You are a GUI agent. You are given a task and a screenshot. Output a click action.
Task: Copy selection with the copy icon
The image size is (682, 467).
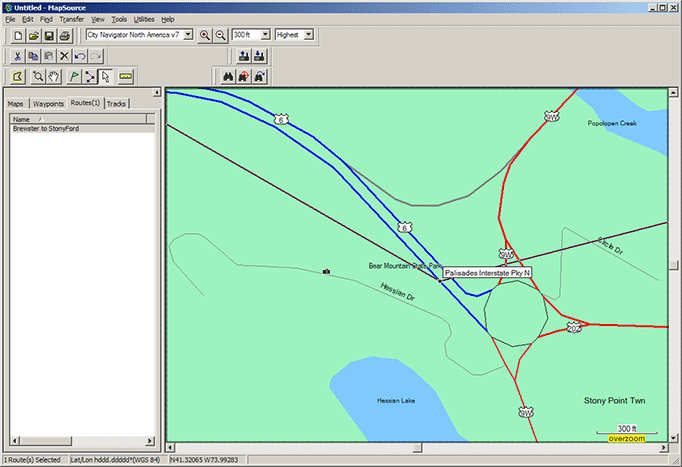click(x=33, y=56)
